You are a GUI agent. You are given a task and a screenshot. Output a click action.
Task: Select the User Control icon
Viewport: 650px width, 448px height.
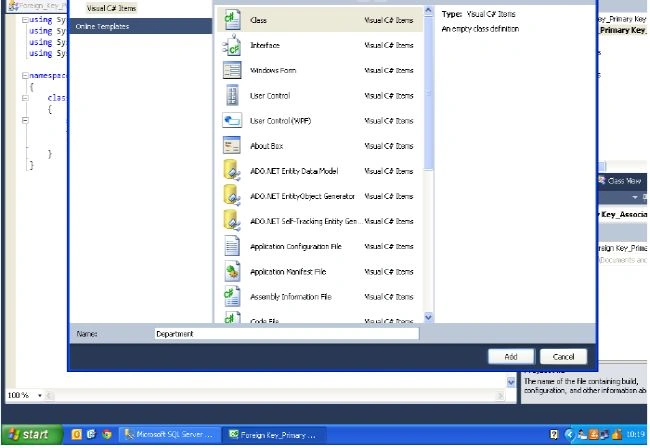point(232,95)
